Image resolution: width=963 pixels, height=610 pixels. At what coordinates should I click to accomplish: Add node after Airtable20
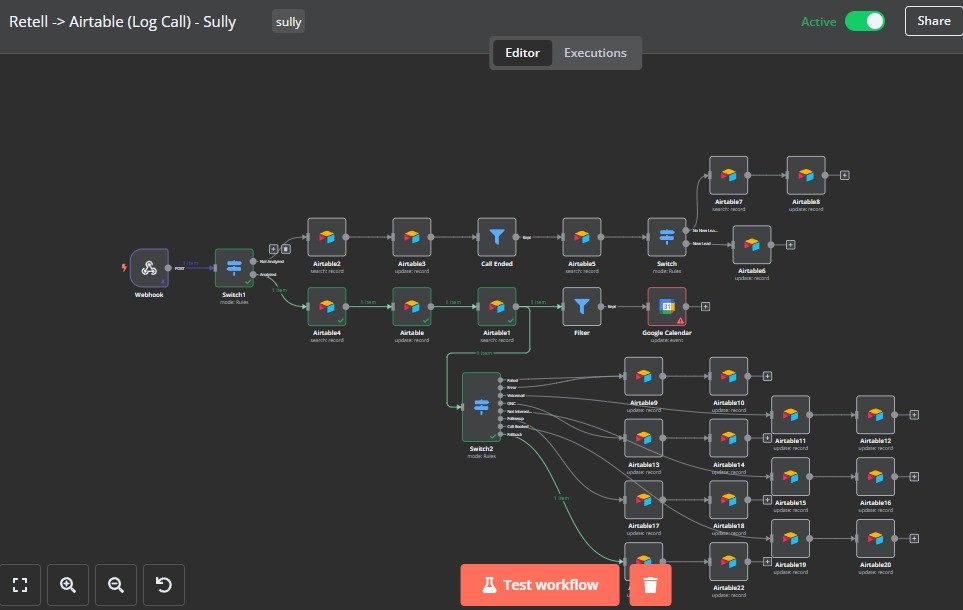914,538
